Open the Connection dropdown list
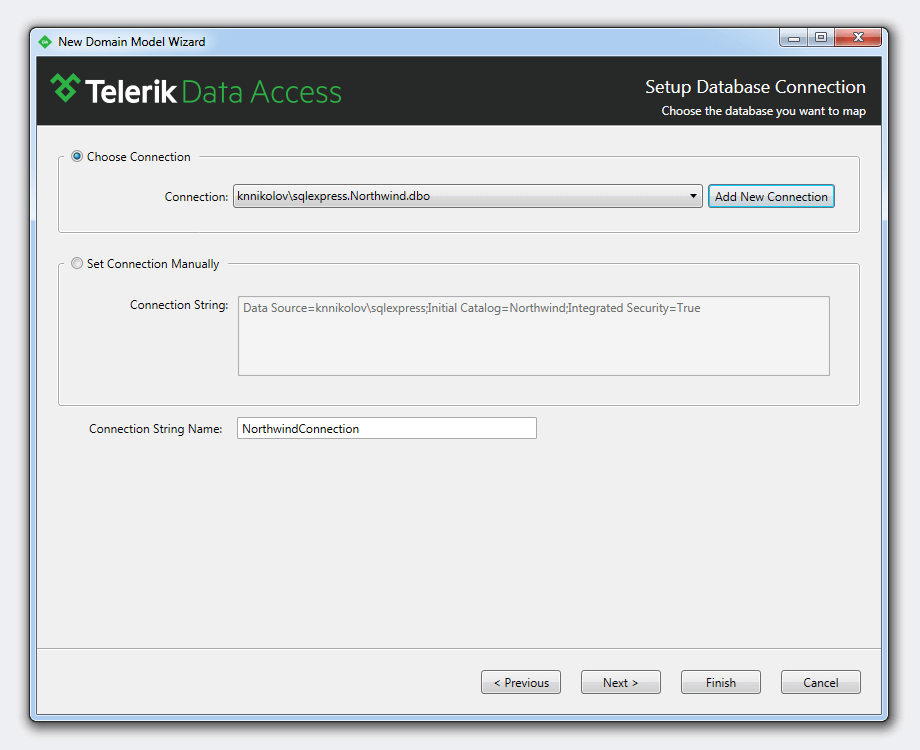Viewport: 920px width, 750px height. click(468, 196)
